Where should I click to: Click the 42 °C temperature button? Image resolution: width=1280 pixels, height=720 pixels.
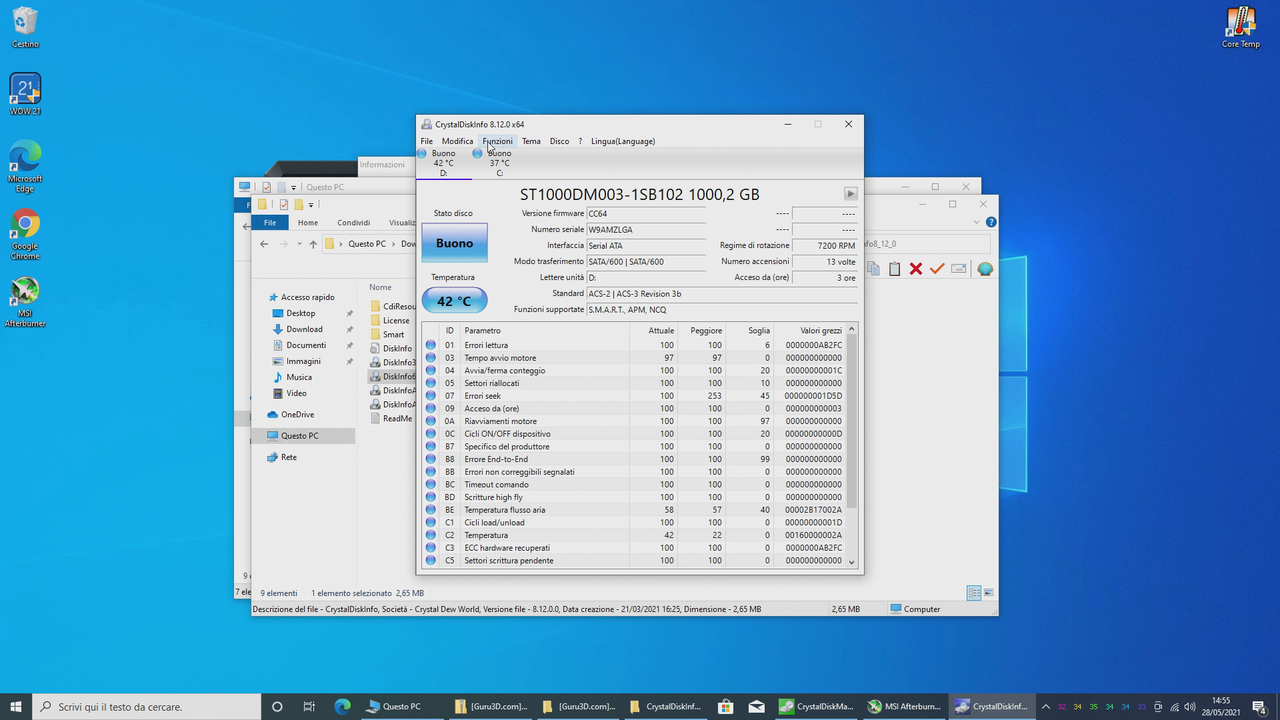coord(454,301)
